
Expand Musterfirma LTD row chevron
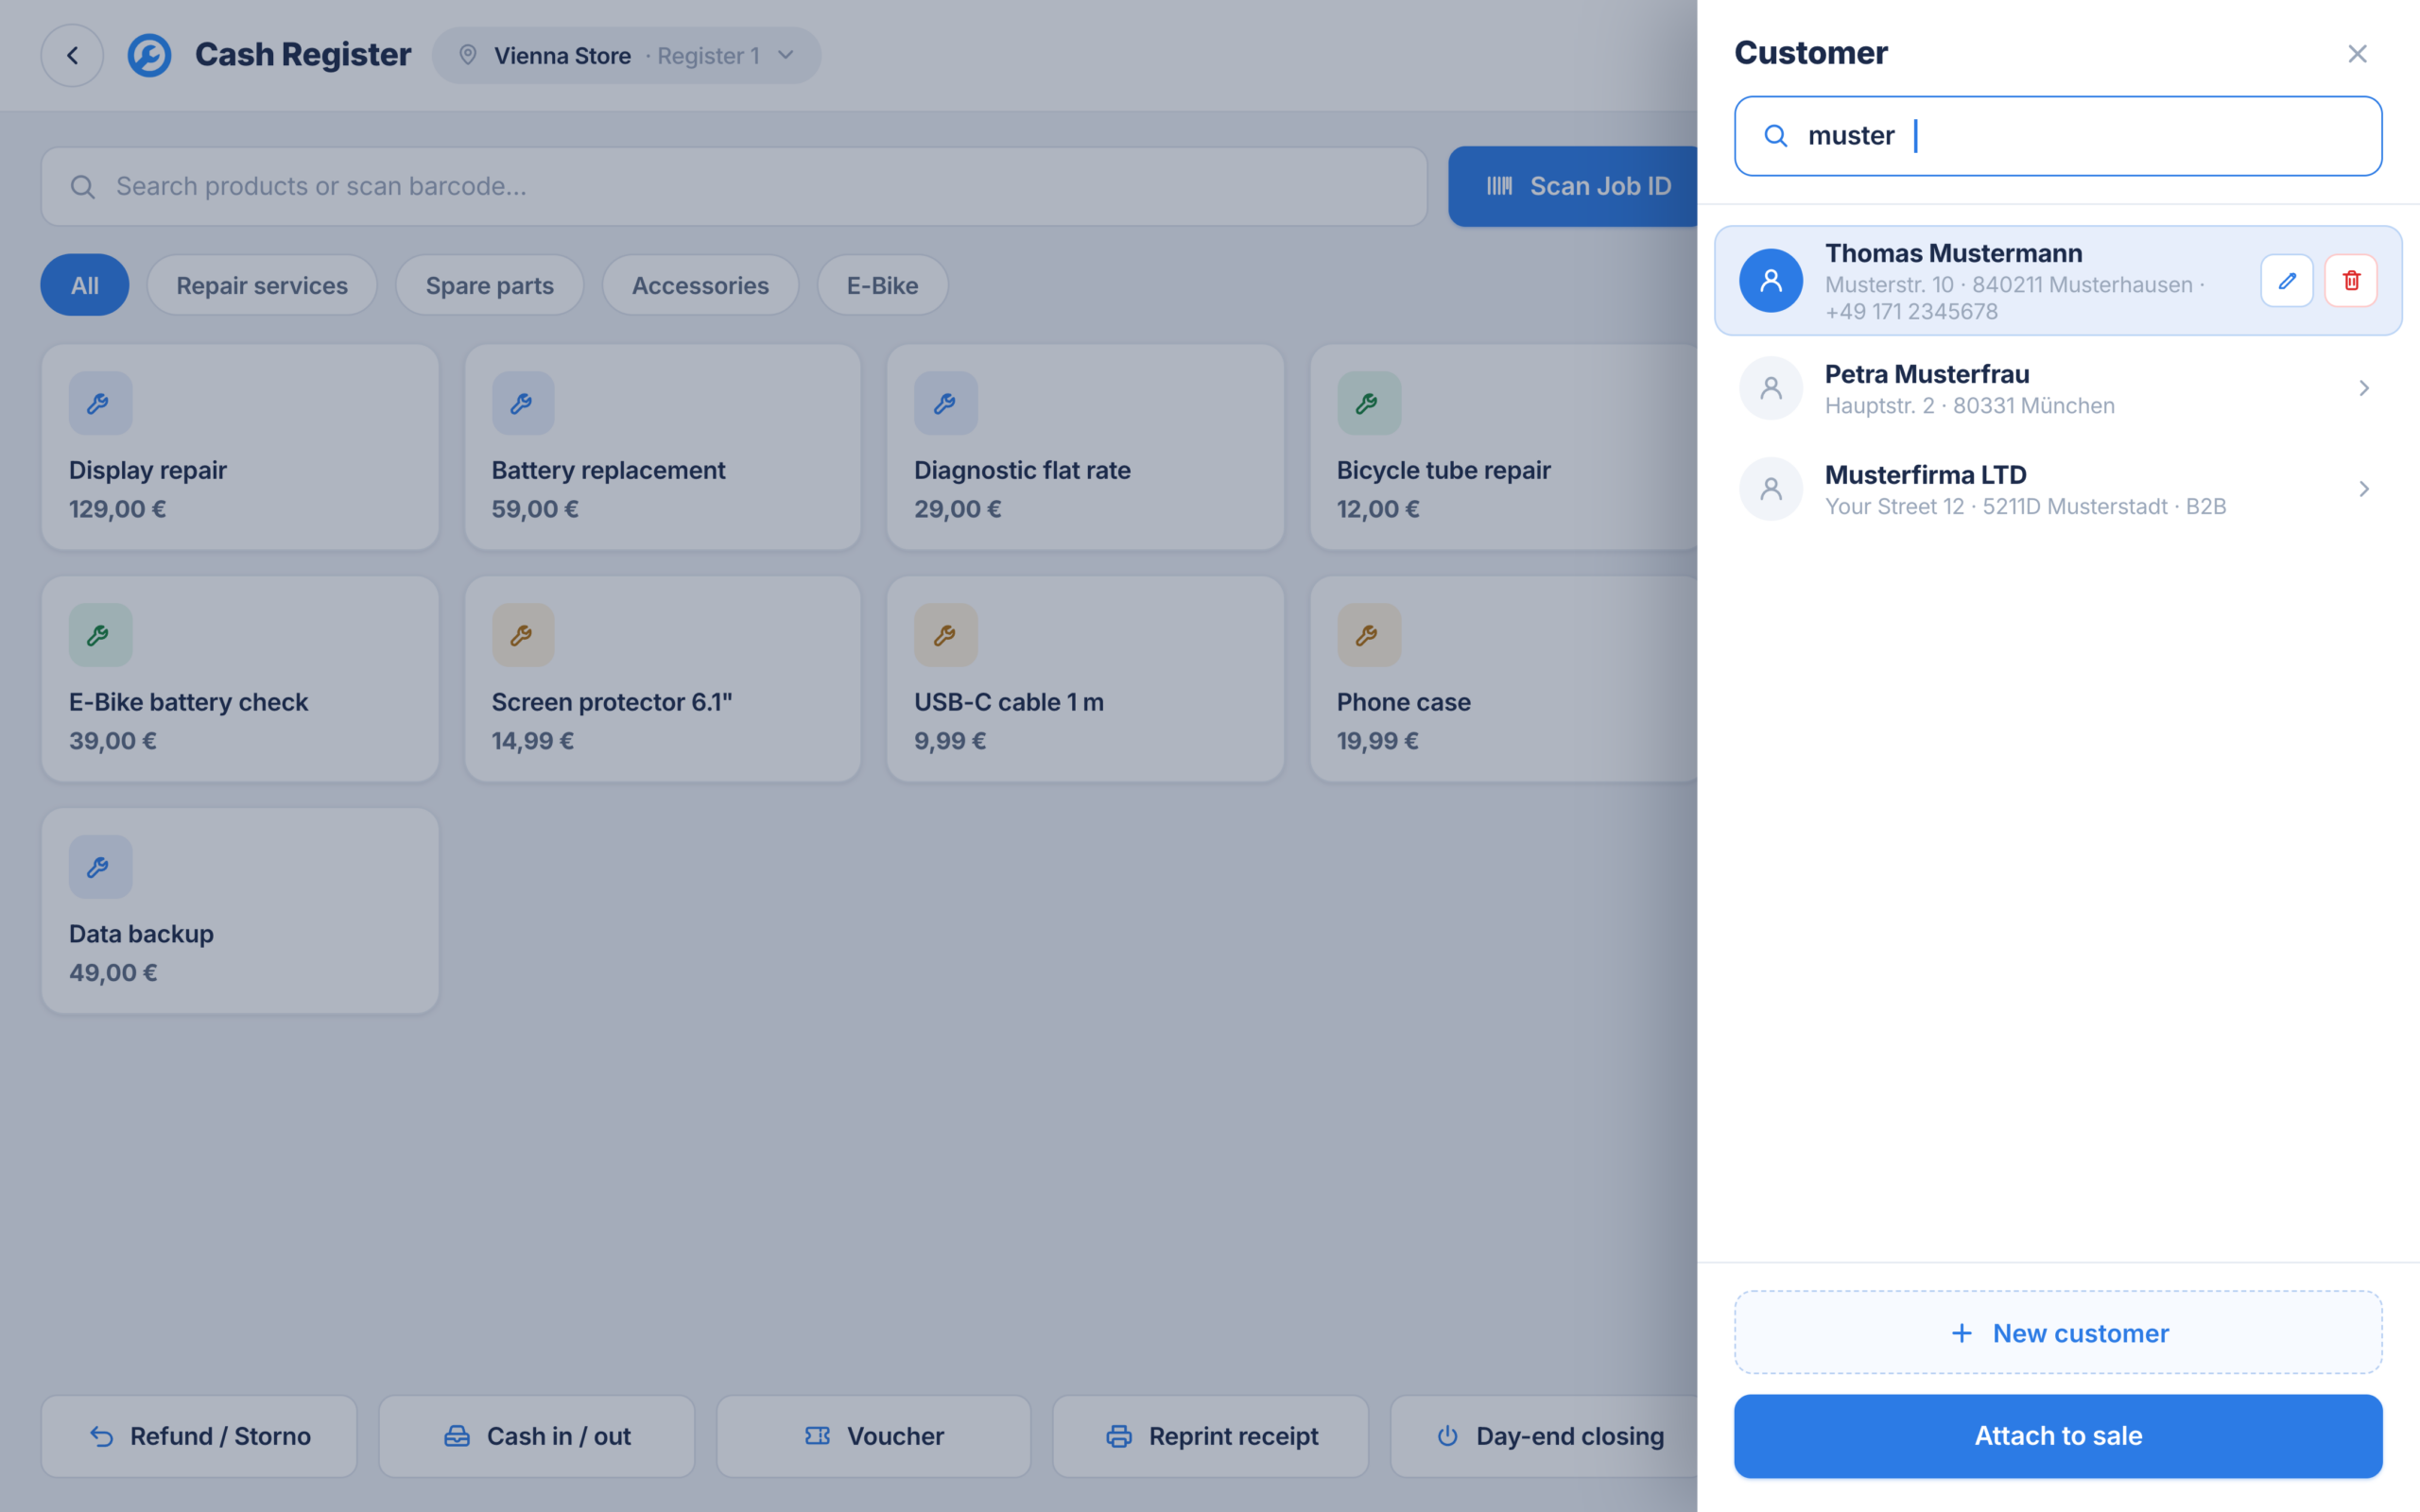pyautogui.click(x=2364, y=489)
